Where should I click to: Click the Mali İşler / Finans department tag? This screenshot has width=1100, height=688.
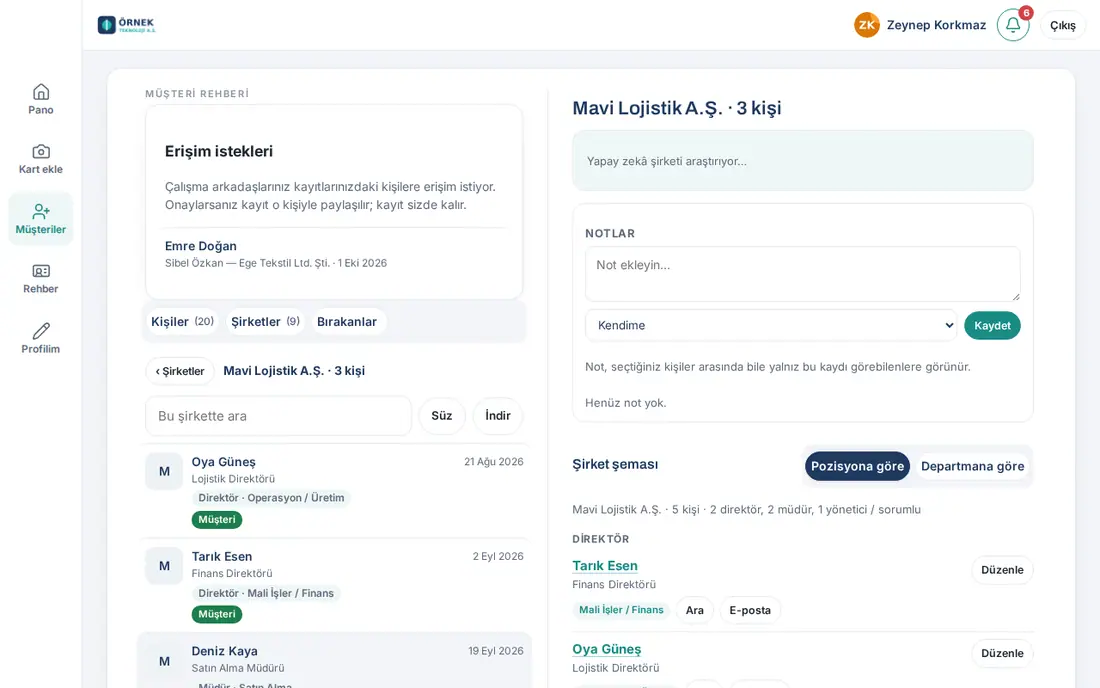pos(621,610)
